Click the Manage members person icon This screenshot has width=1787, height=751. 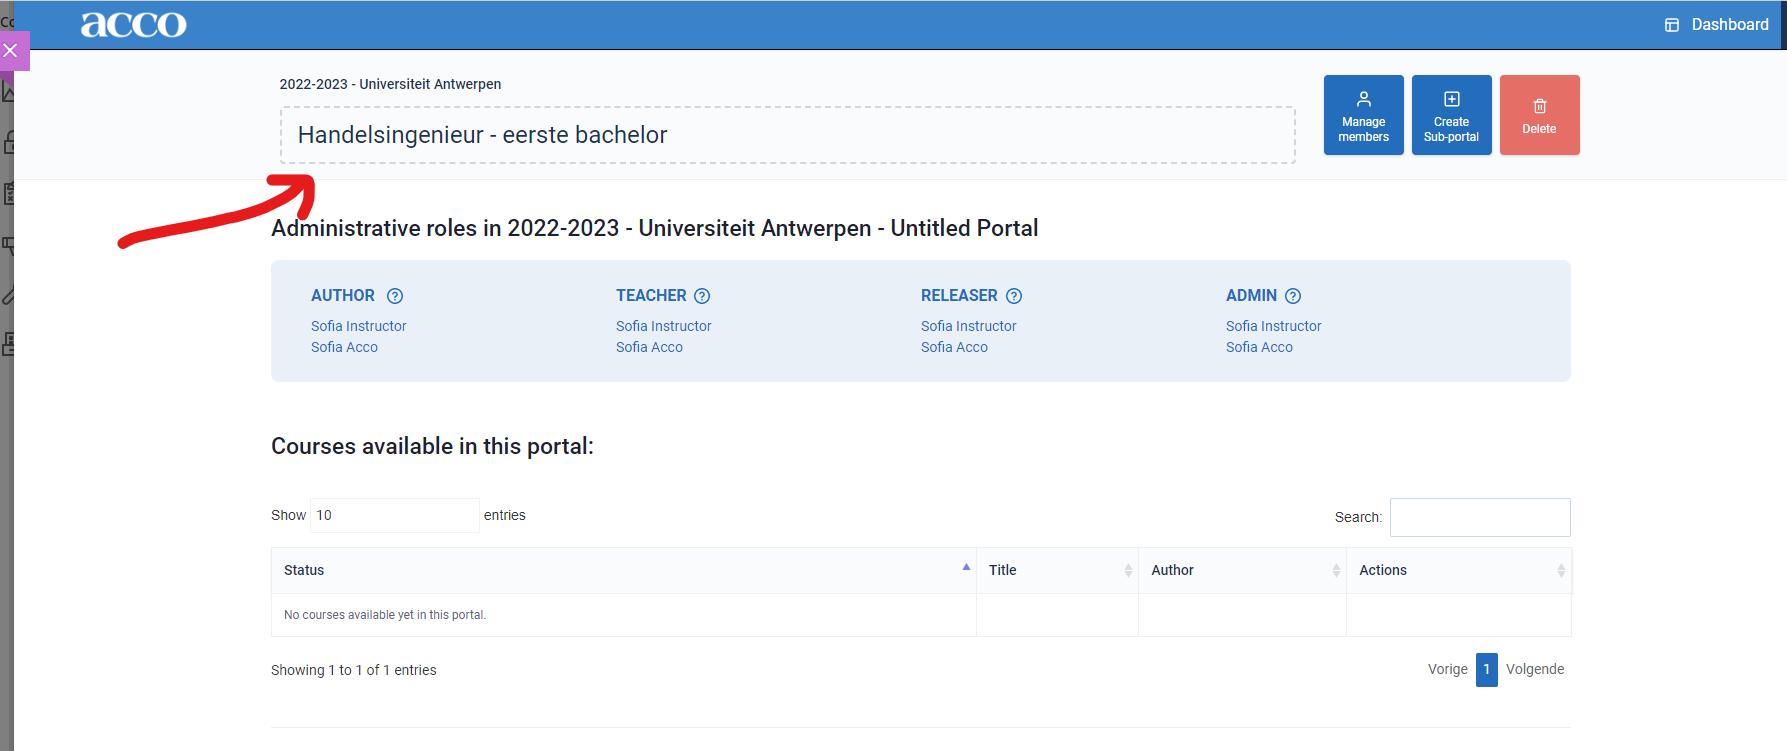[1364, 99]
